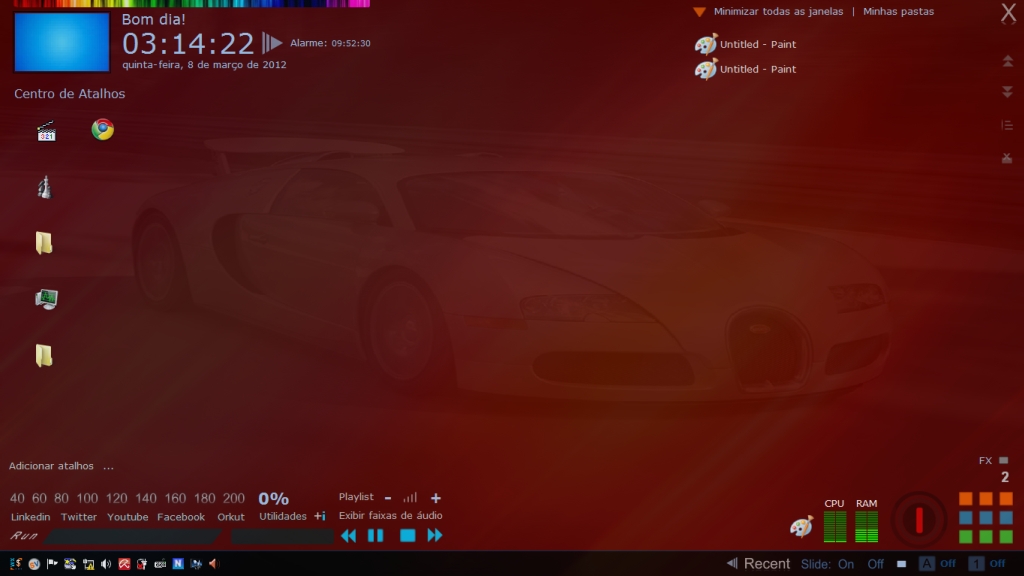Turn Slide On in the bottom bar

click(x=846, y=564)
